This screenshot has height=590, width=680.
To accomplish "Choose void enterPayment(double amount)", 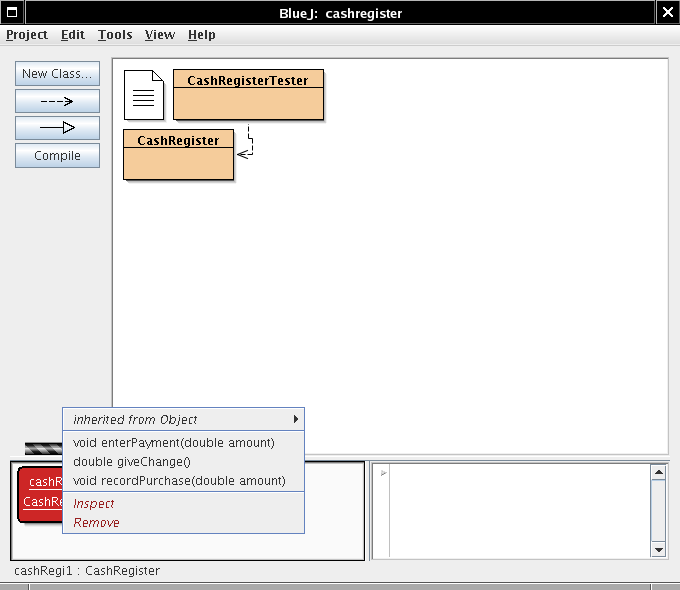I will click(x=173, y=442).
